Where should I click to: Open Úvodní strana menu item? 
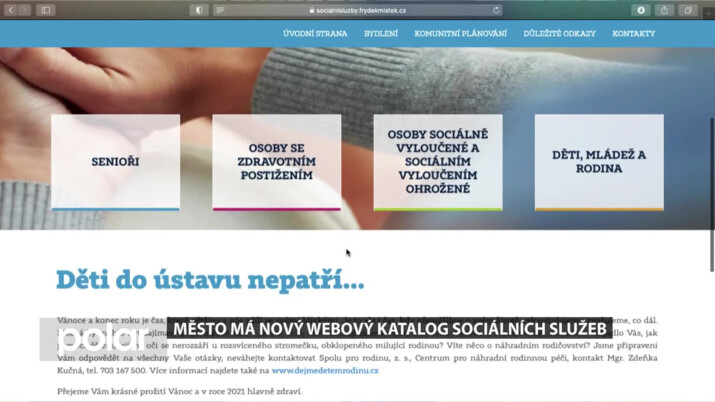click(x=315, y=33)
